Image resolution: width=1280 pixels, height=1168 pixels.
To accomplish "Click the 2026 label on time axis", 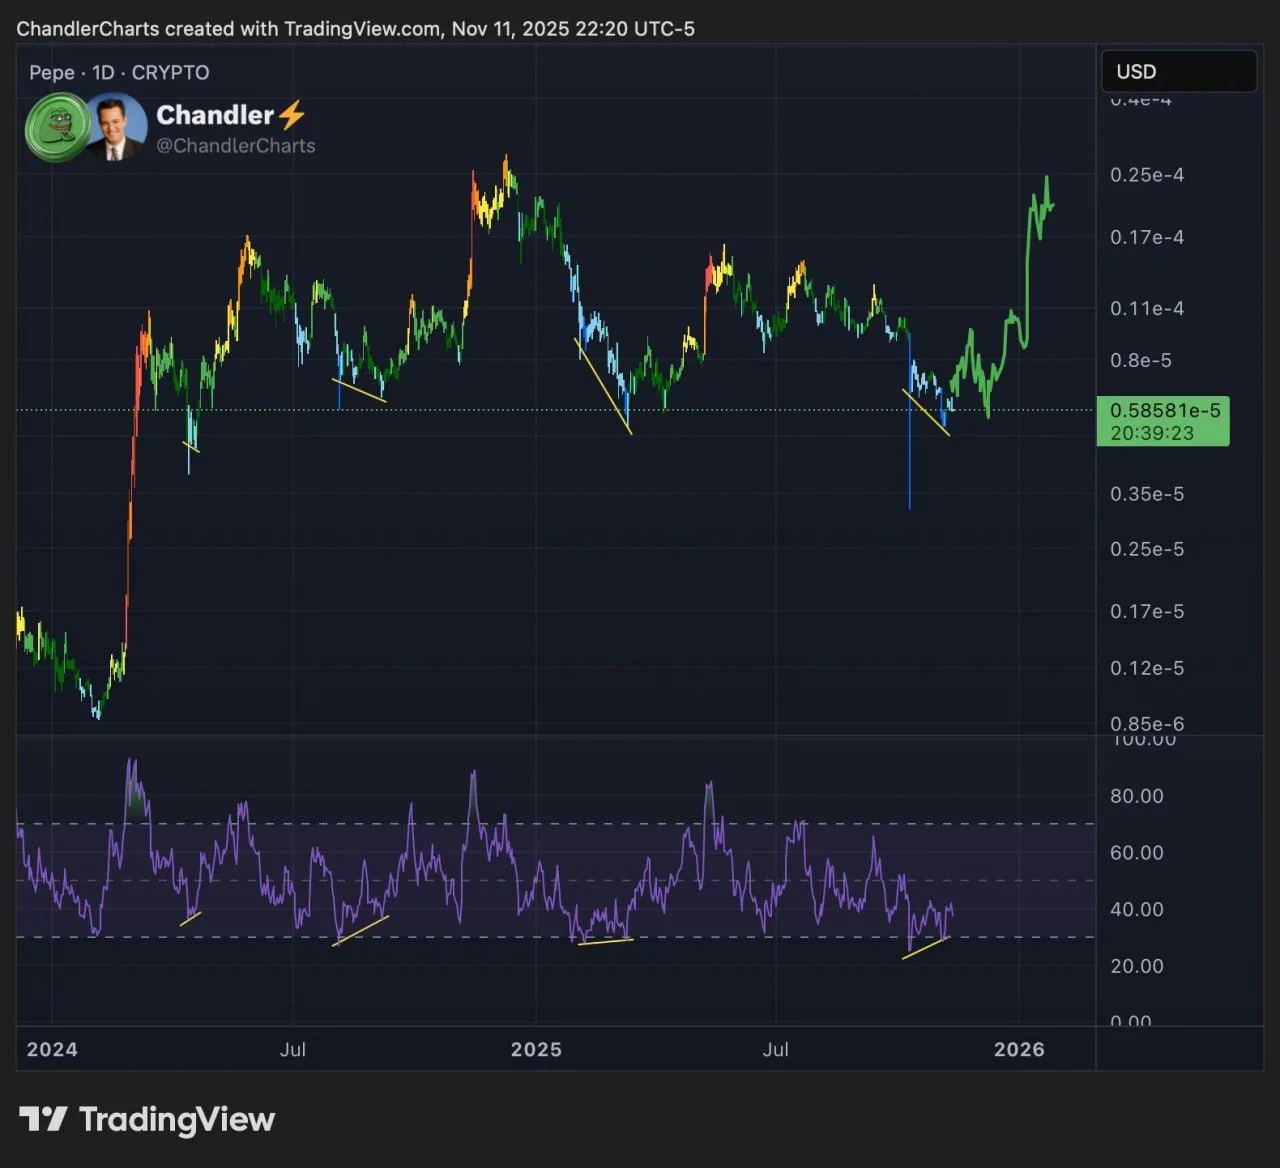I will [x=1019, y=1049].
